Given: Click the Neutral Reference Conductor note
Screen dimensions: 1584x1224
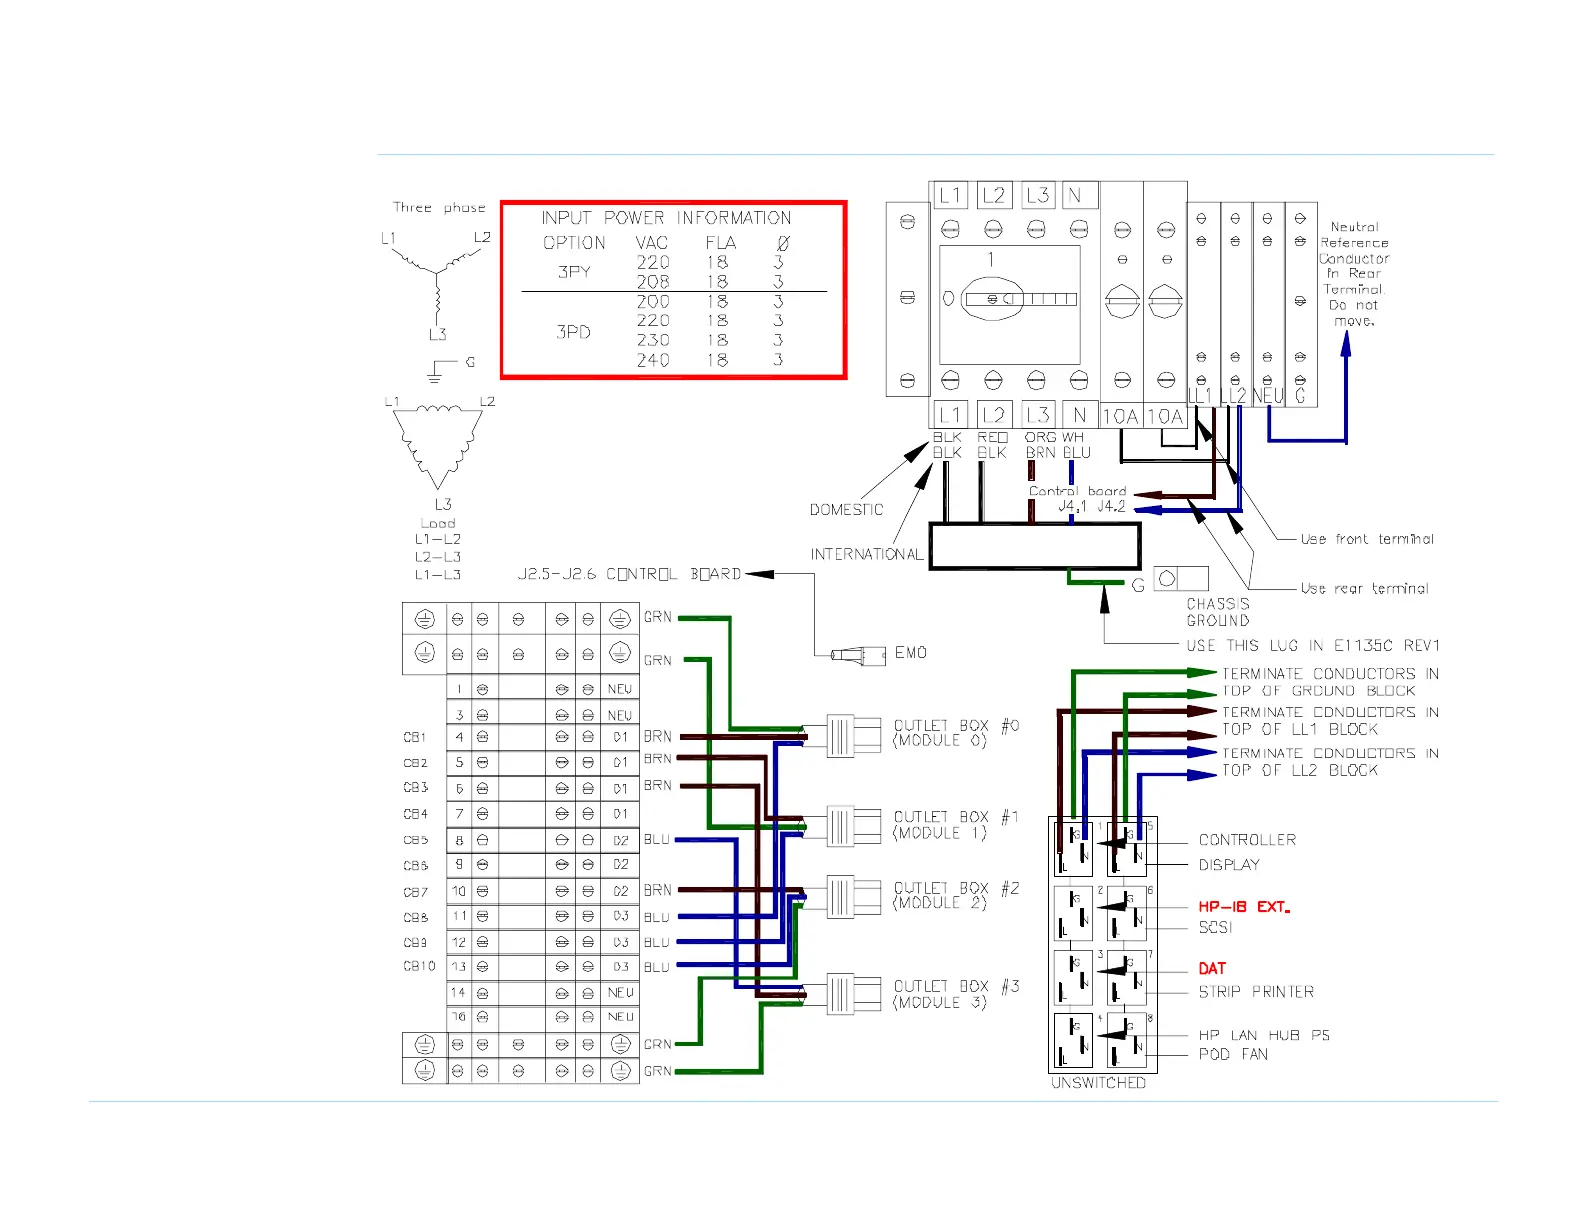Looking at the screenshot, I should click(1354, 274).
